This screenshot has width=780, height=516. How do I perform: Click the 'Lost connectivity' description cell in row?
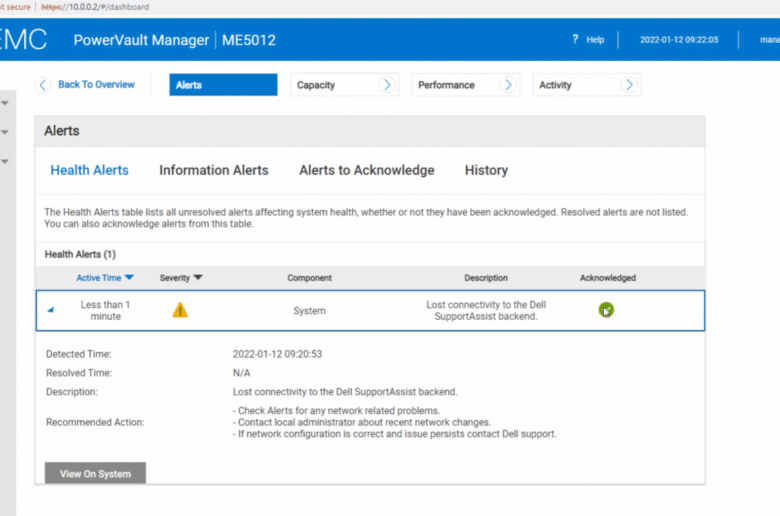pyautogui.click(x=486, y=310)
